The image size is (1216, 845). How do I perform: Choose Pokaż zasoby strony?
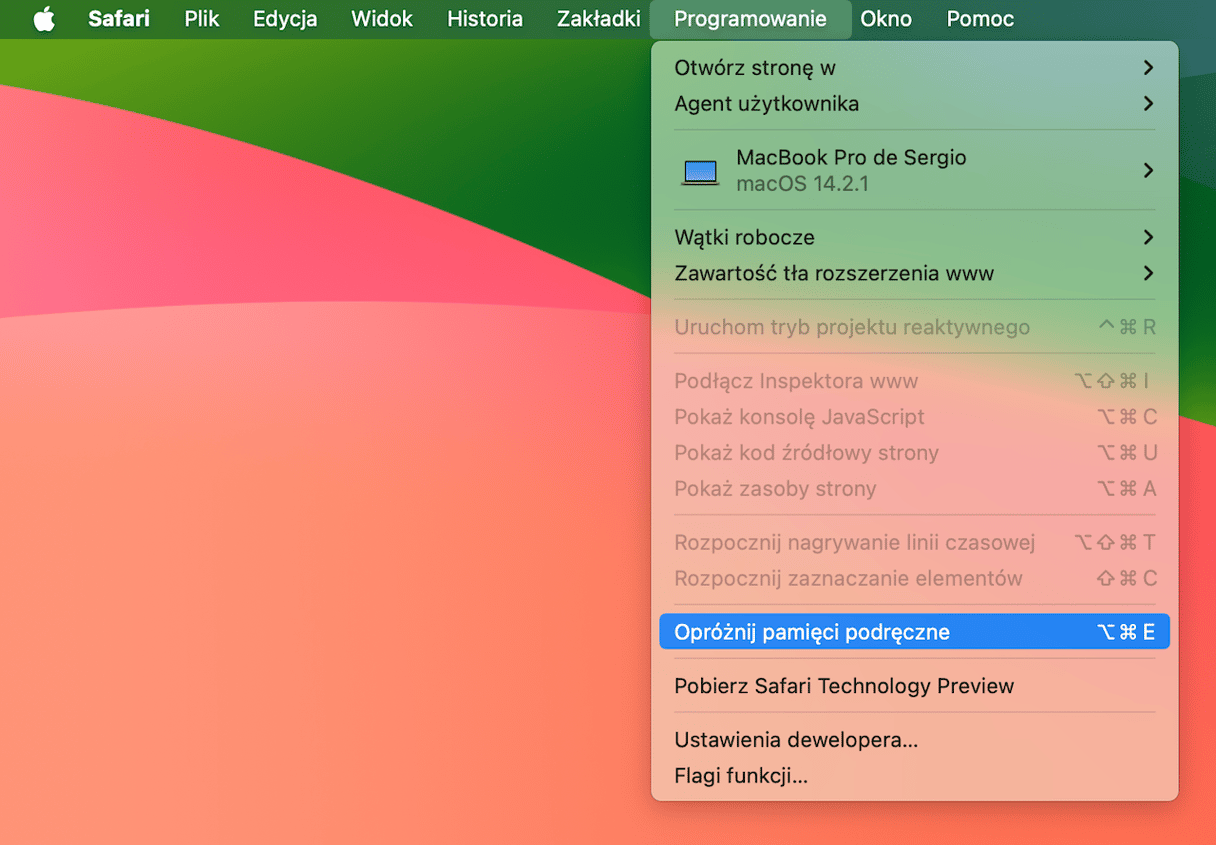[914, 489]
